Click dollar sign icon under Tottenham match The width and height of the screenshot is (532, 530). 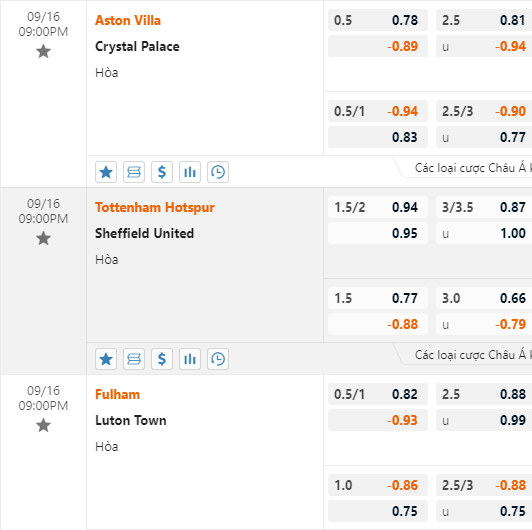click(x=162, y=359)
